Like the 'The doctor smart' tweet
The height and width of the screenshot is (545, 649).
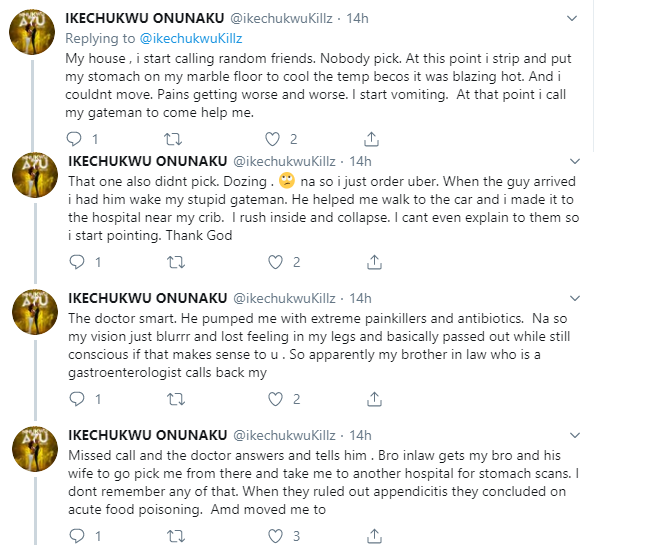click(x=275, y=399)
